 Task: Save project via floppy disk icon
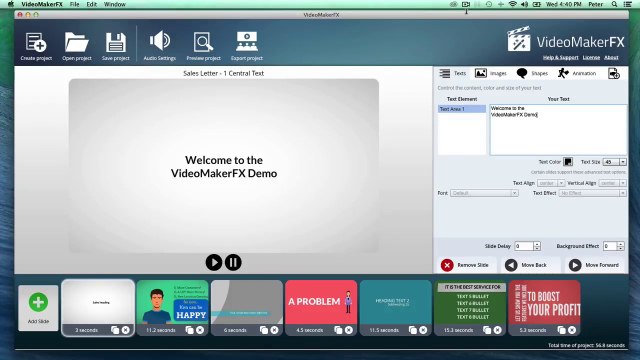116,42
